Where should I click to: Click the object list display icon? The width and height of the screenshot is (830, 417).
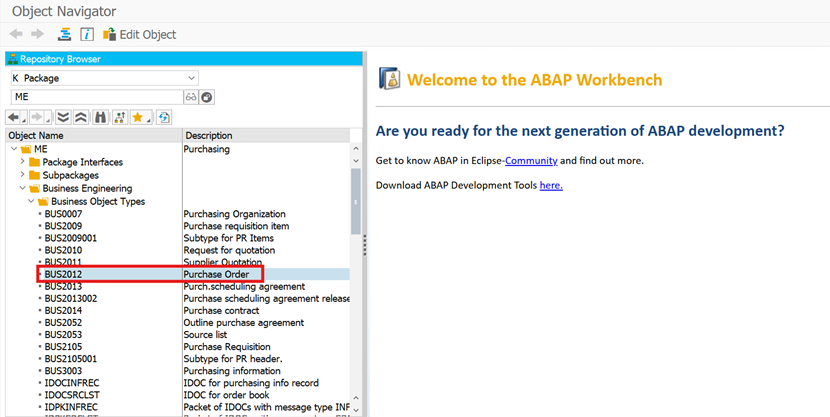pyautogui.click(x=65, y=34)
